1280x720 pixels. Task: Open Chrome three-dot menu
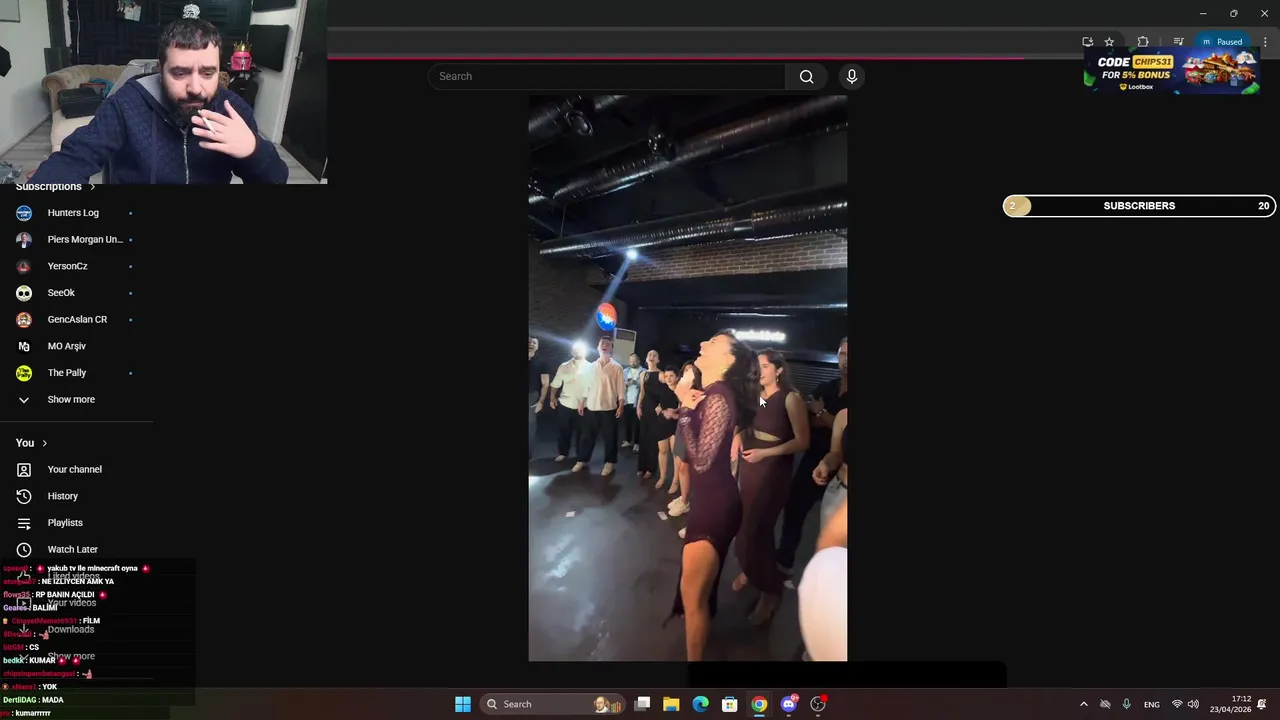1265,42
